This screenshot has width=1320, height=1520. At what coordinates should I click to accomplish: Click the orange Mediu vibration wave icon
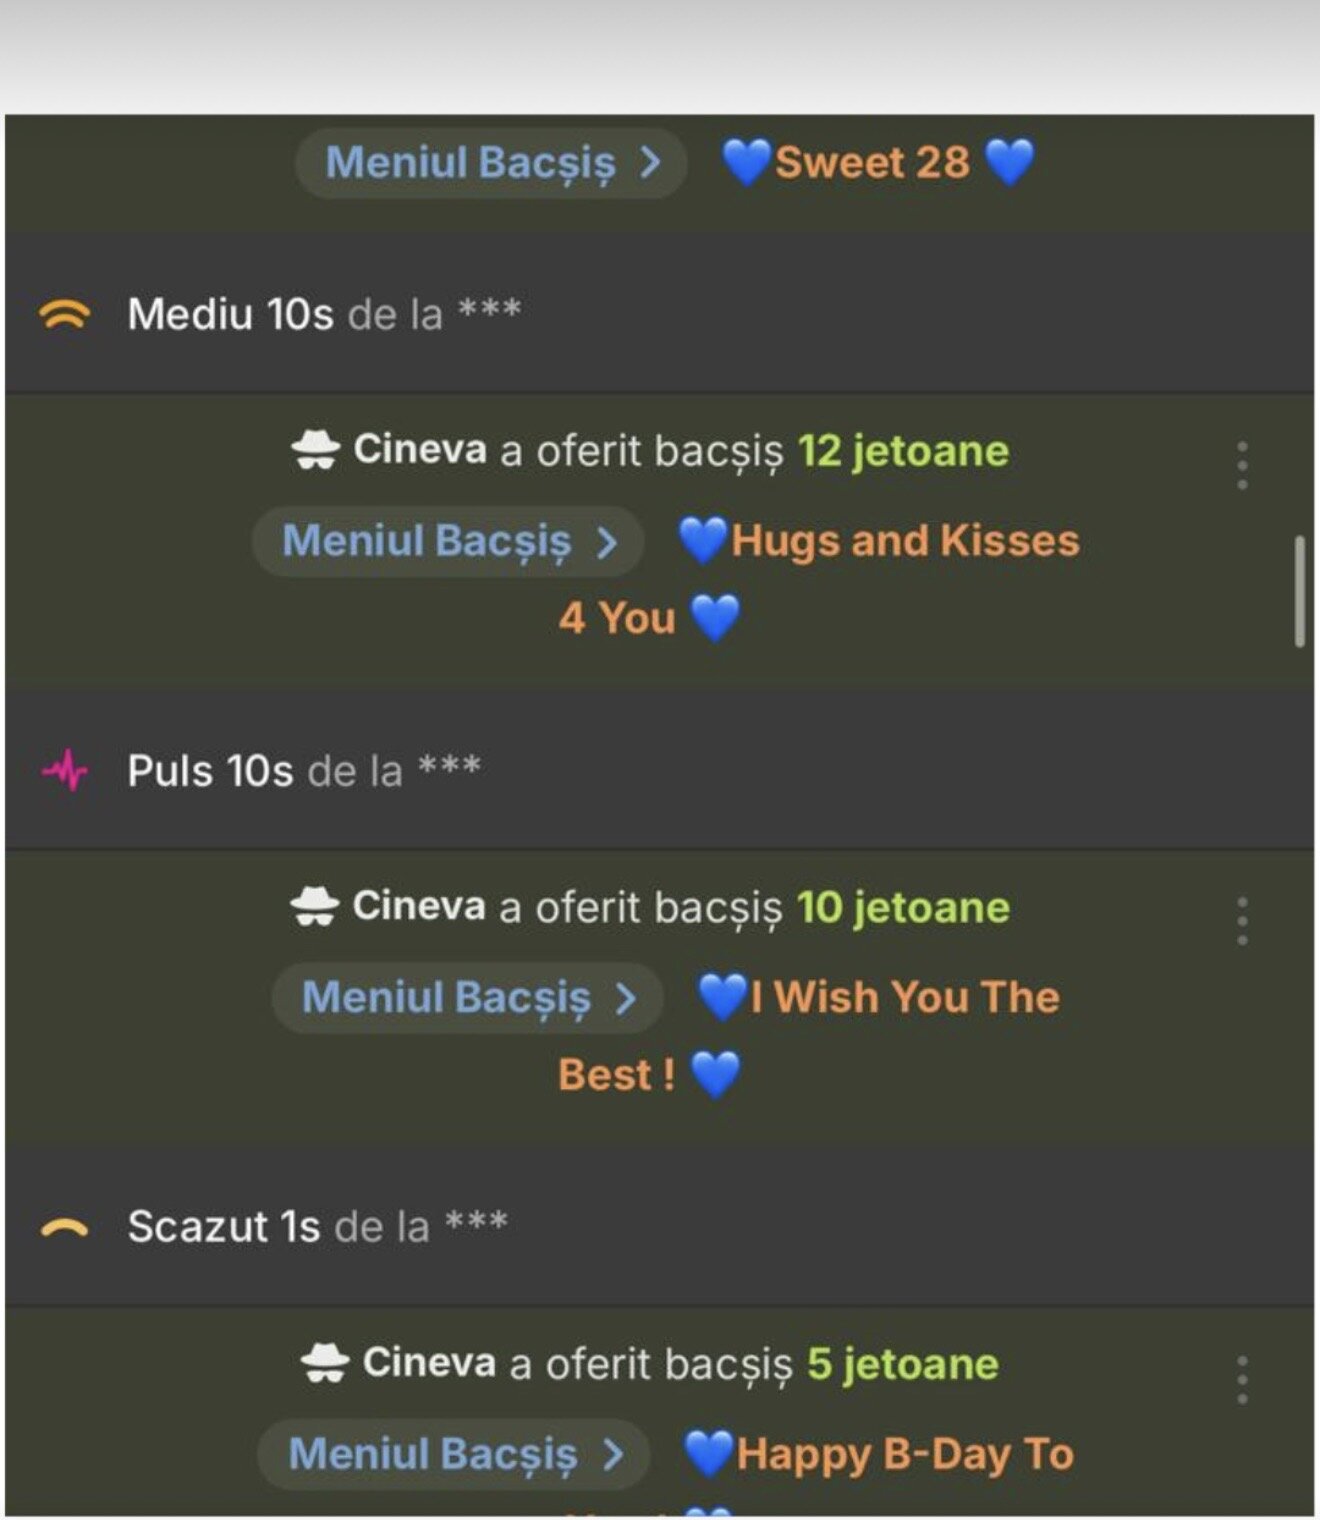pos(64,315)
